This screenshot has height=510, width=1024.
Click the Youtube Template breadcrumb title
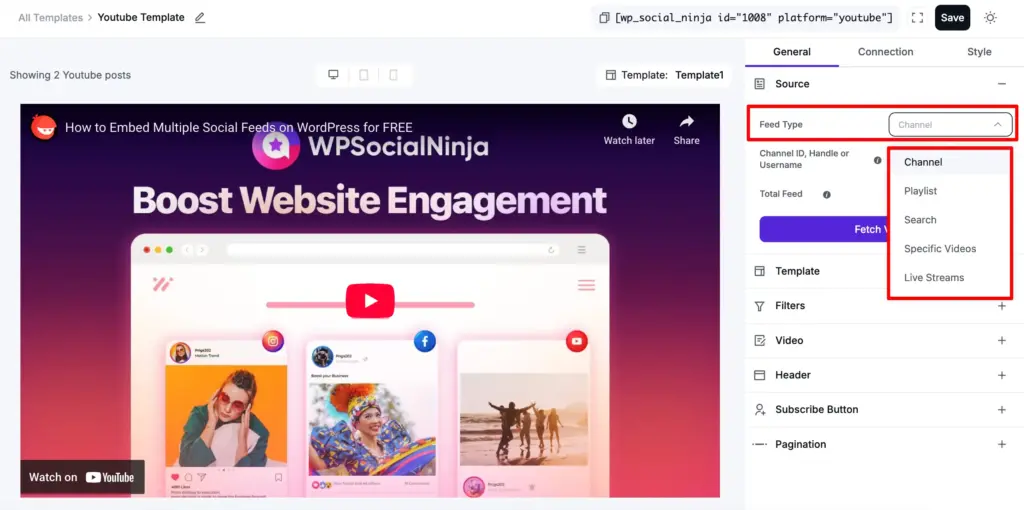point(141,18)
